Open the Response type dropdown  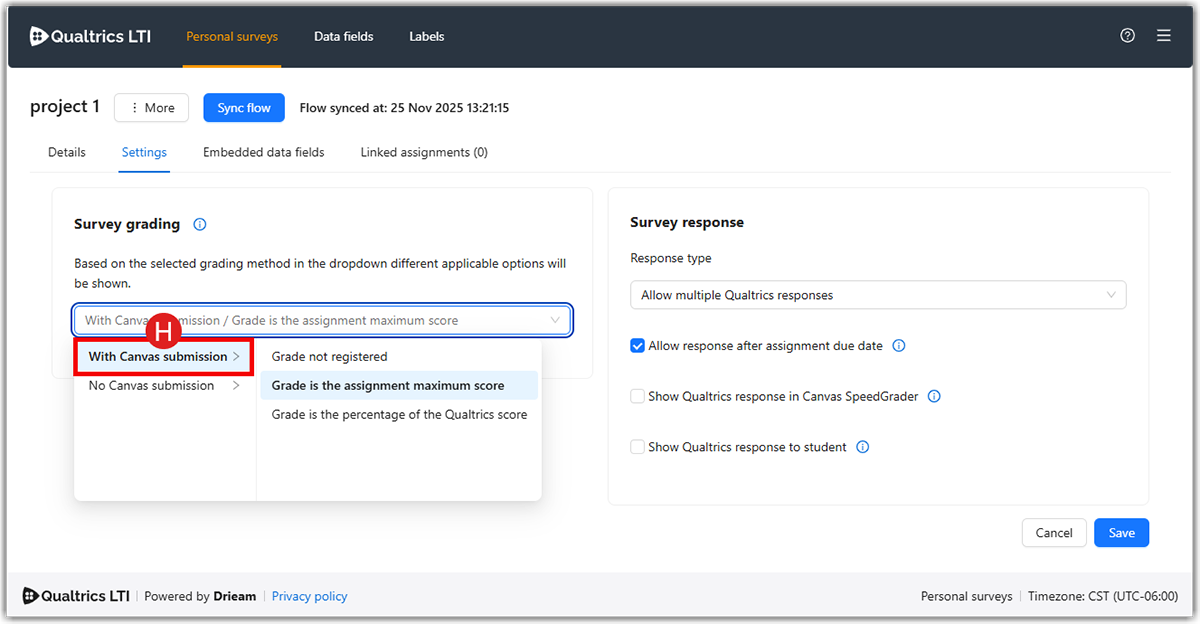tap(877, 295)
